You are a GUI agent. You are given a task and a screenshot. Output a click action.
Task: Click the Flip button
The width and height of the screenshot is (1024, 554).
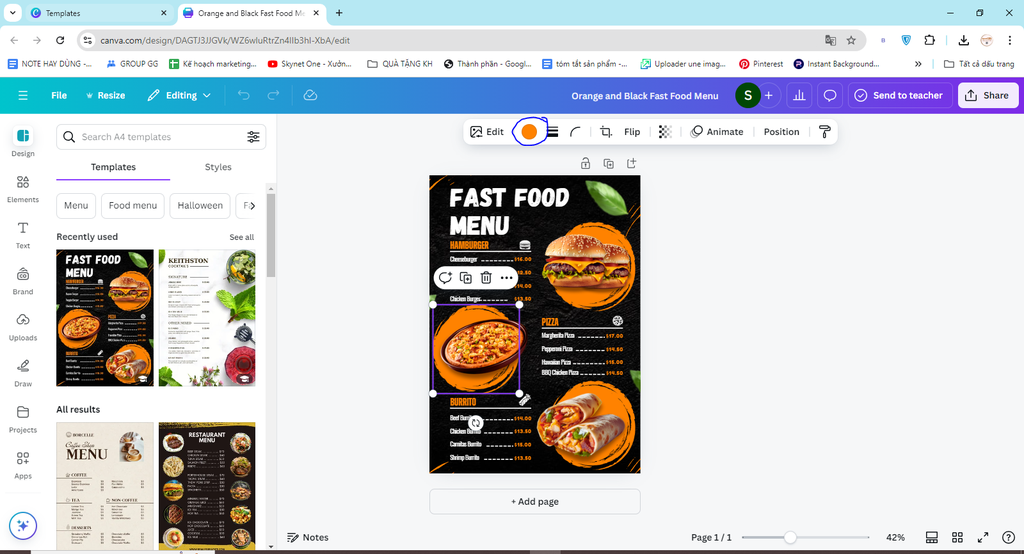click(x=632, y=132)
